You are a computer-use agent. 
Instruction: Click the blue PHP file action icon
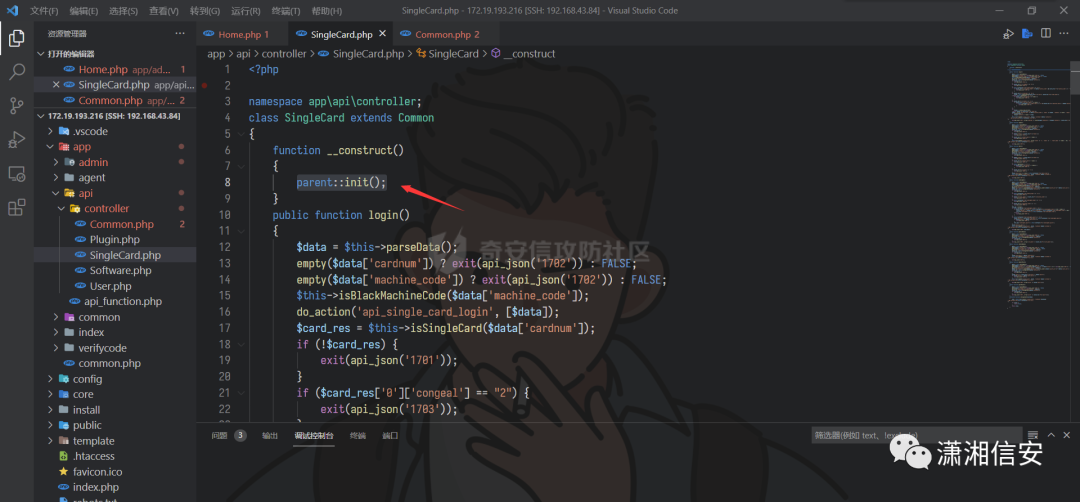(x=1027, y=34)
